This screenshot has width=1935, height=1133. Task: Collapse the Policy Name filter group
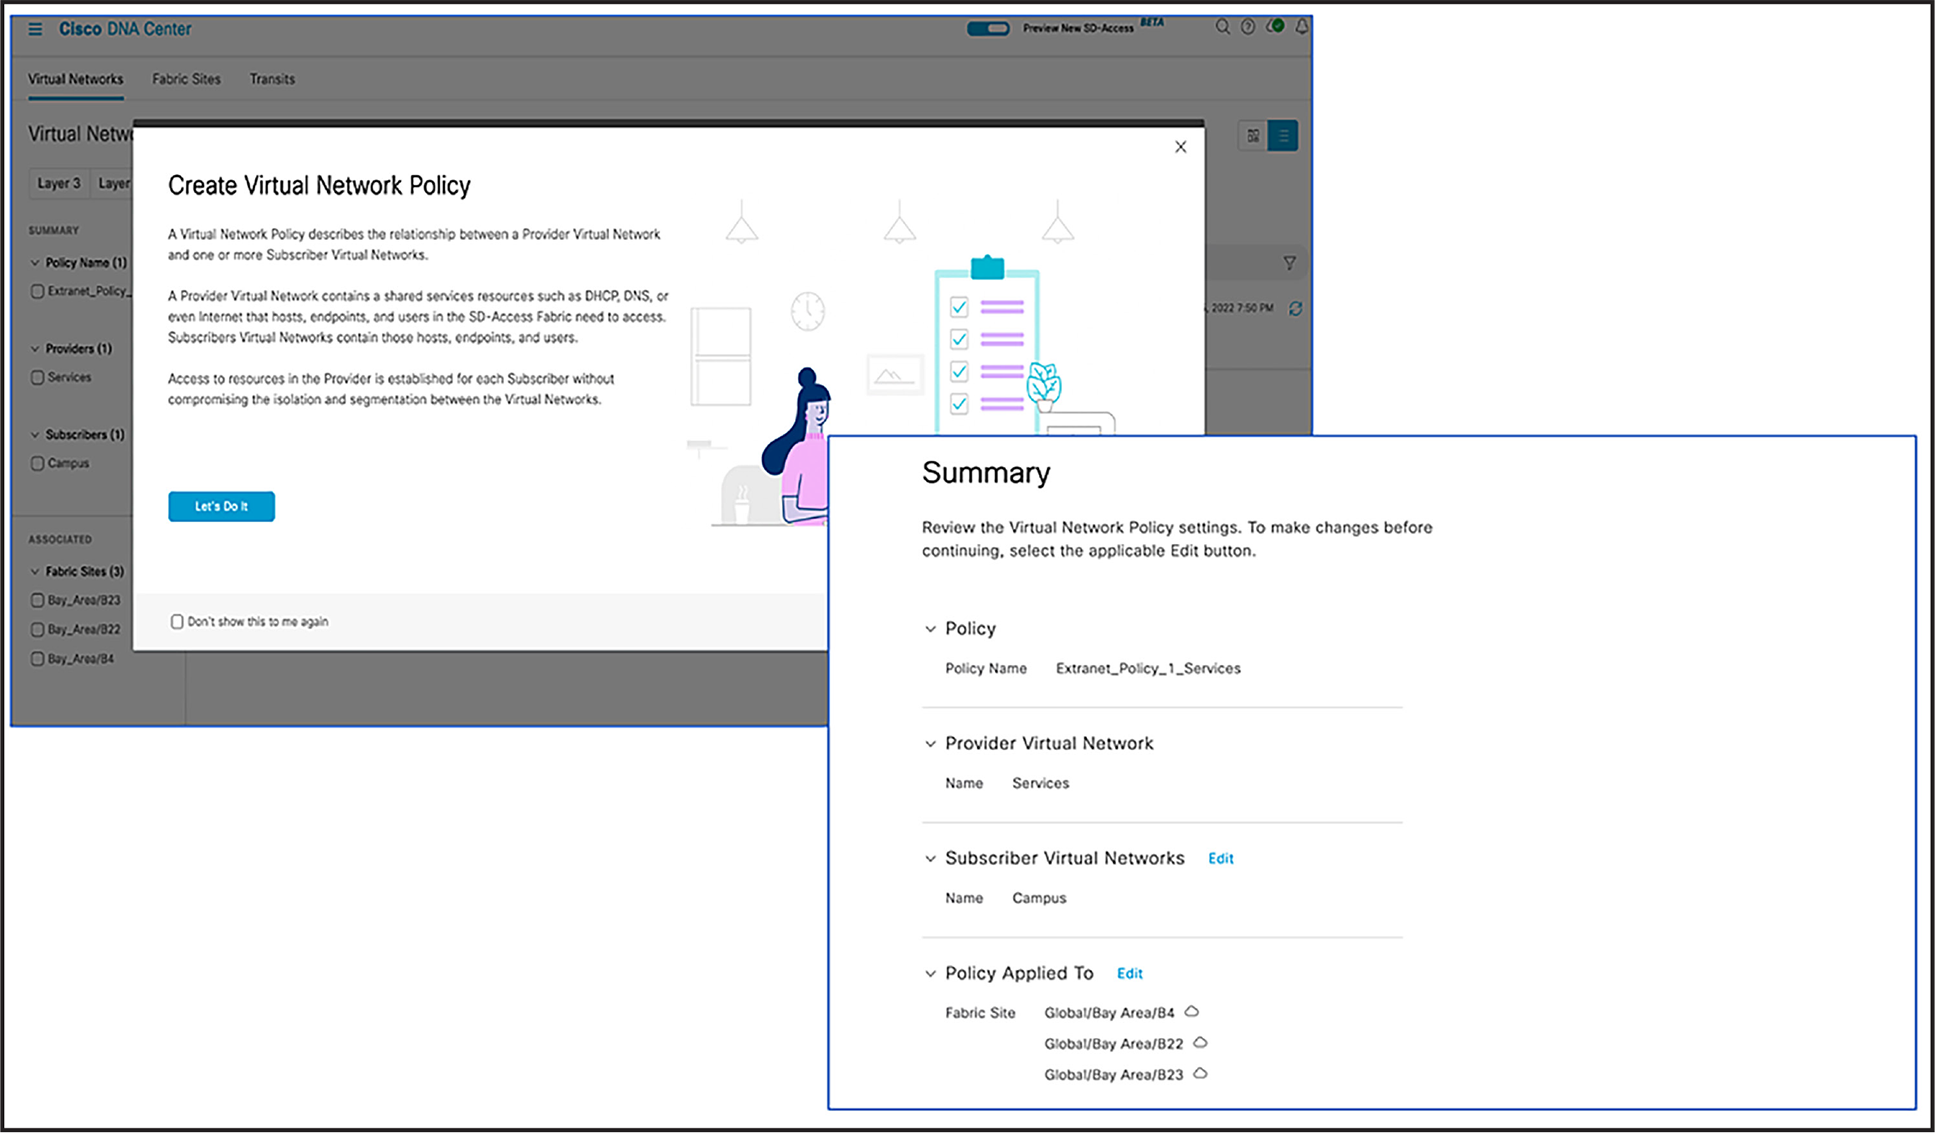click(x=35, y=263)
